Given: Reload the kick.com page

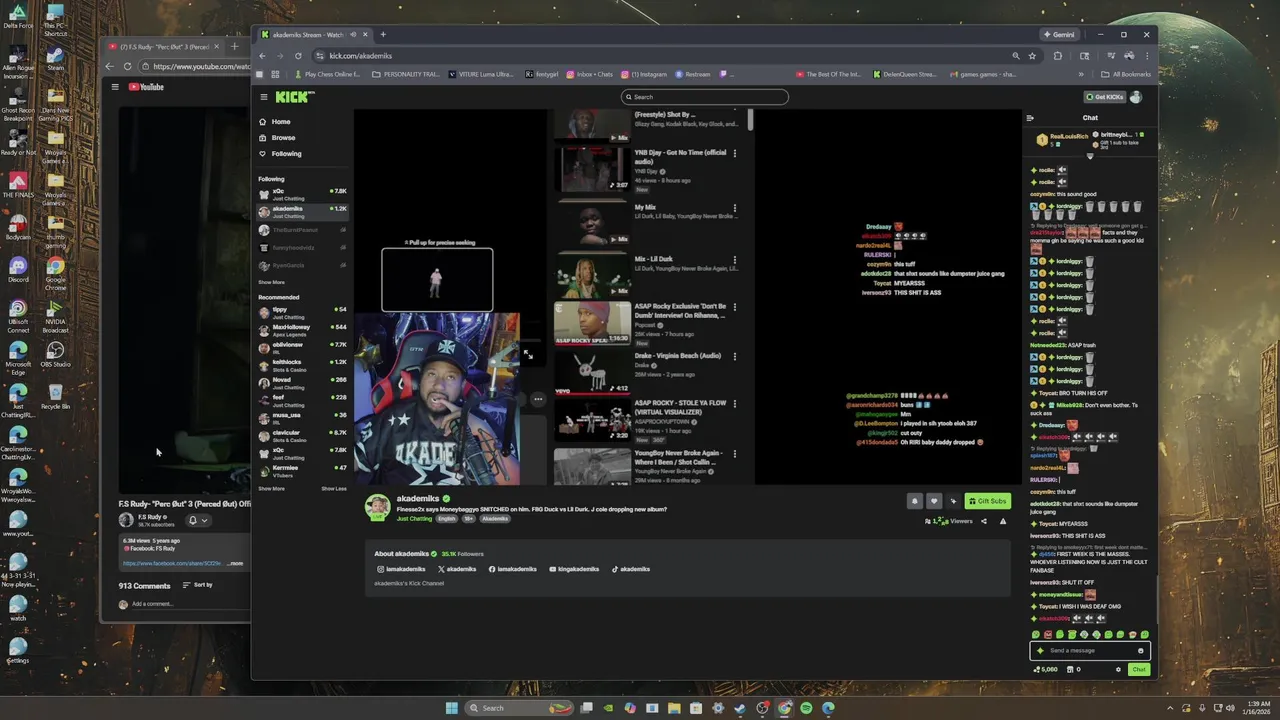Looking at the screenshot, I should pyautogui.click(x=298, y=56).
